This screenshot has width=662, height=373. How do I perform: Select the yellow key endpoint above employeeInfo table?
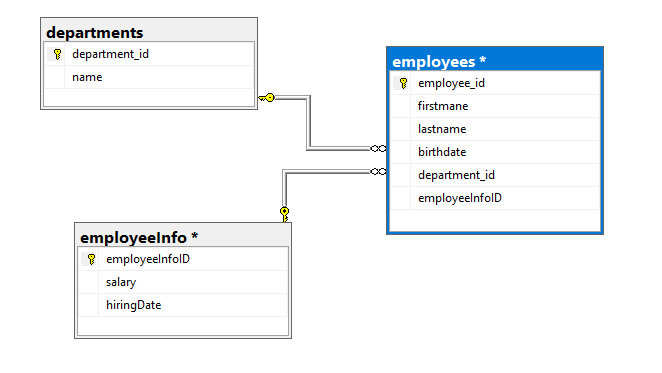285,214
